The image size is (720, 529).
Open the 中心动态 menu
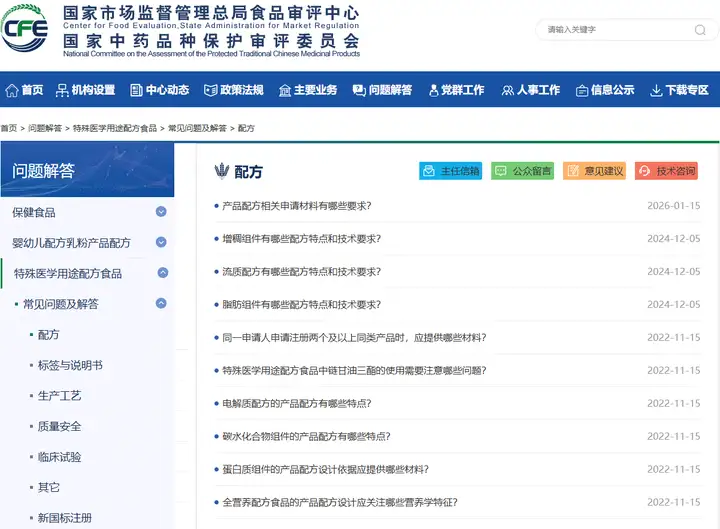[x=168, y=90]
